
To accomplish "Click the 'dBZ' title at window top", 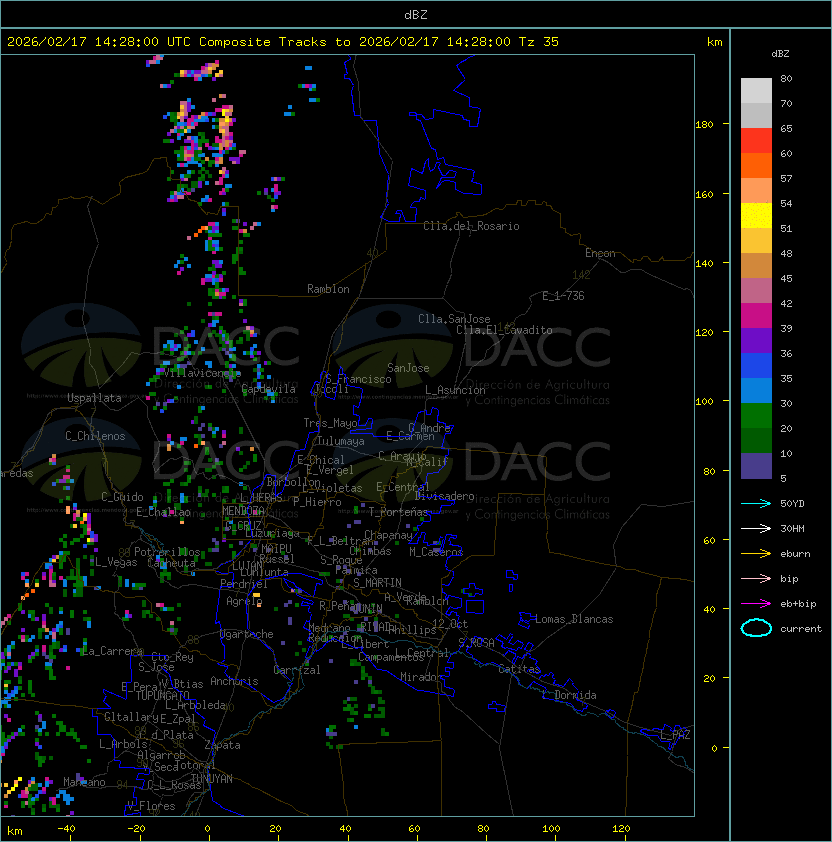I will point(416,14).
